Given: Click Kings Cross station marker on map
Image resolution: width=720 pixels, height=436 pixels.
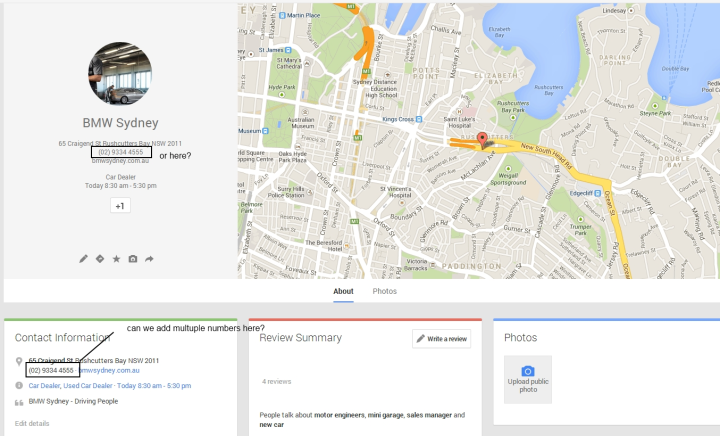Looking at the screenshot, I should click(x=418, y=119).
